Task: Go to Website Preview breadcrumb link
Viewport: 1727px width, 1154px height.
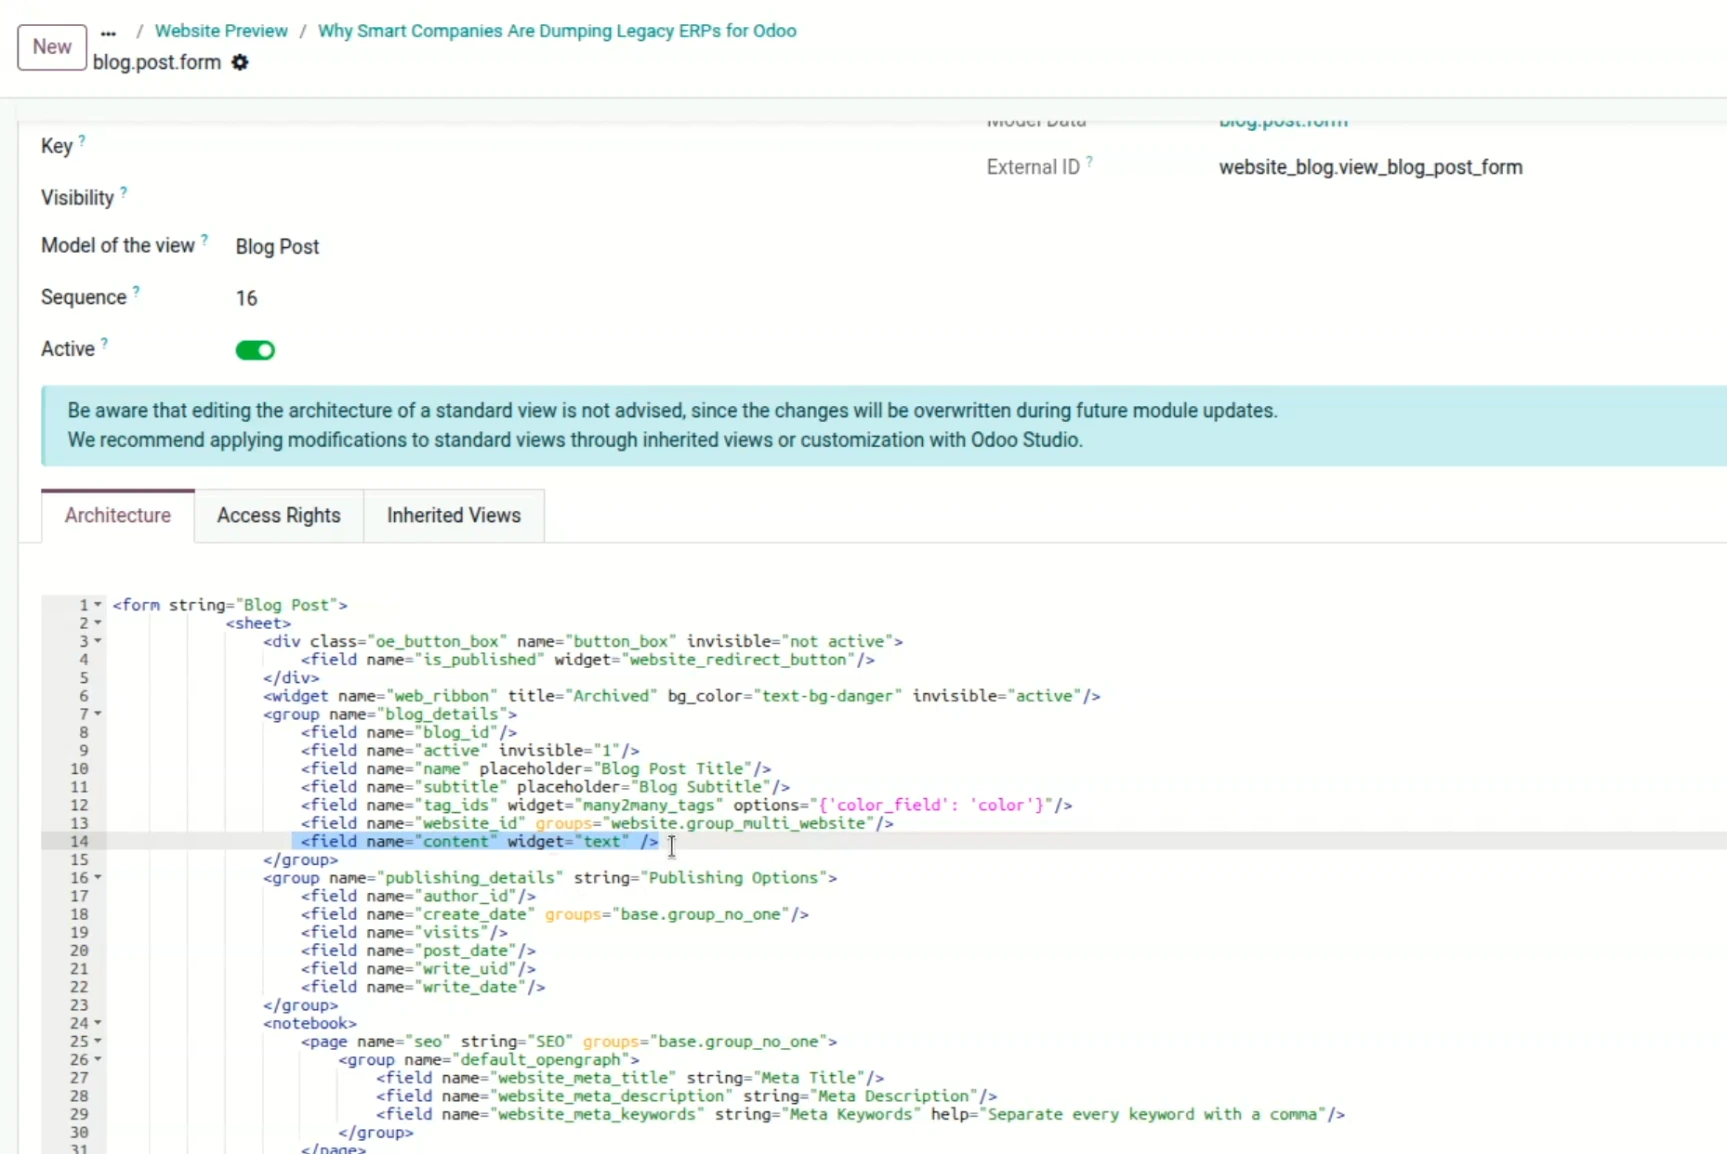Action: (x=221, y=31)
